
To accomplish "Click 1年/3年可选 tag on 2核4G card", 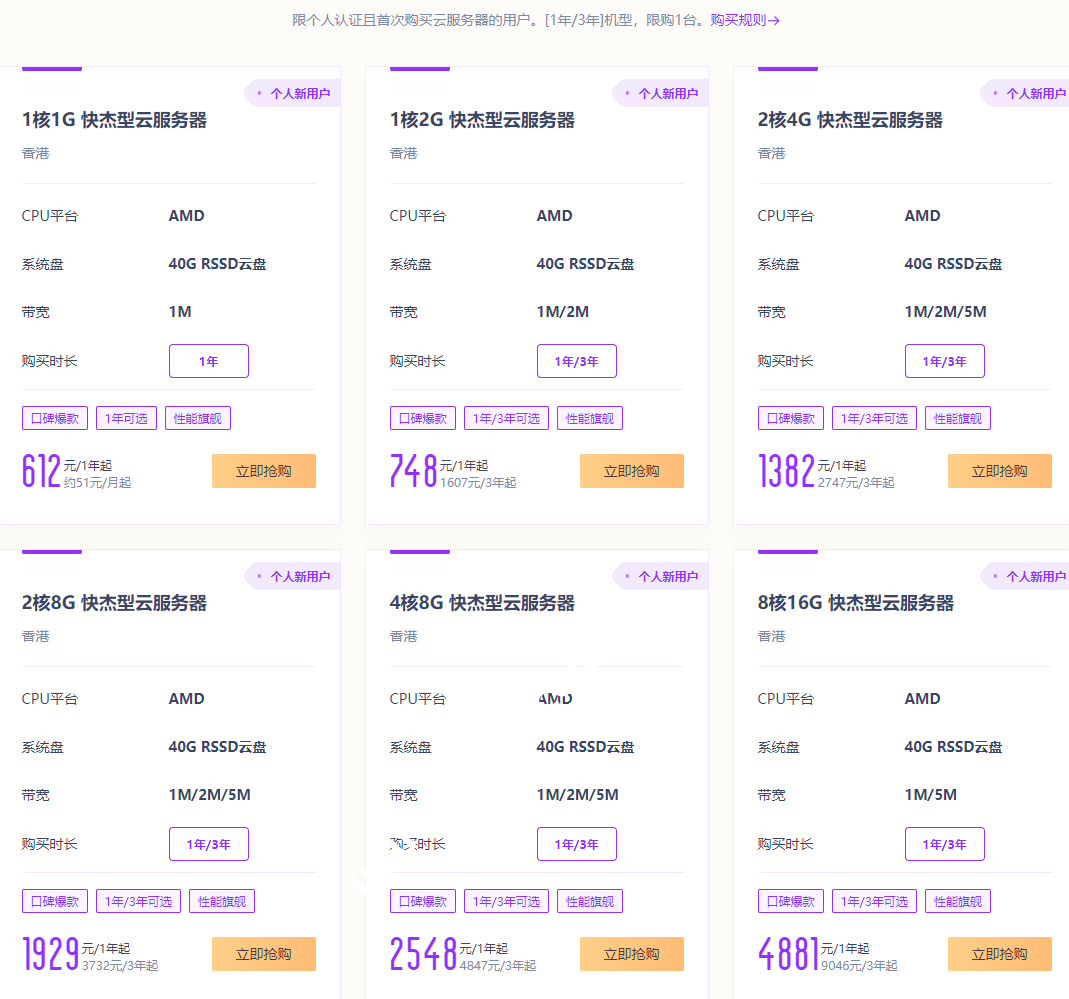I will tap(875, 418).
